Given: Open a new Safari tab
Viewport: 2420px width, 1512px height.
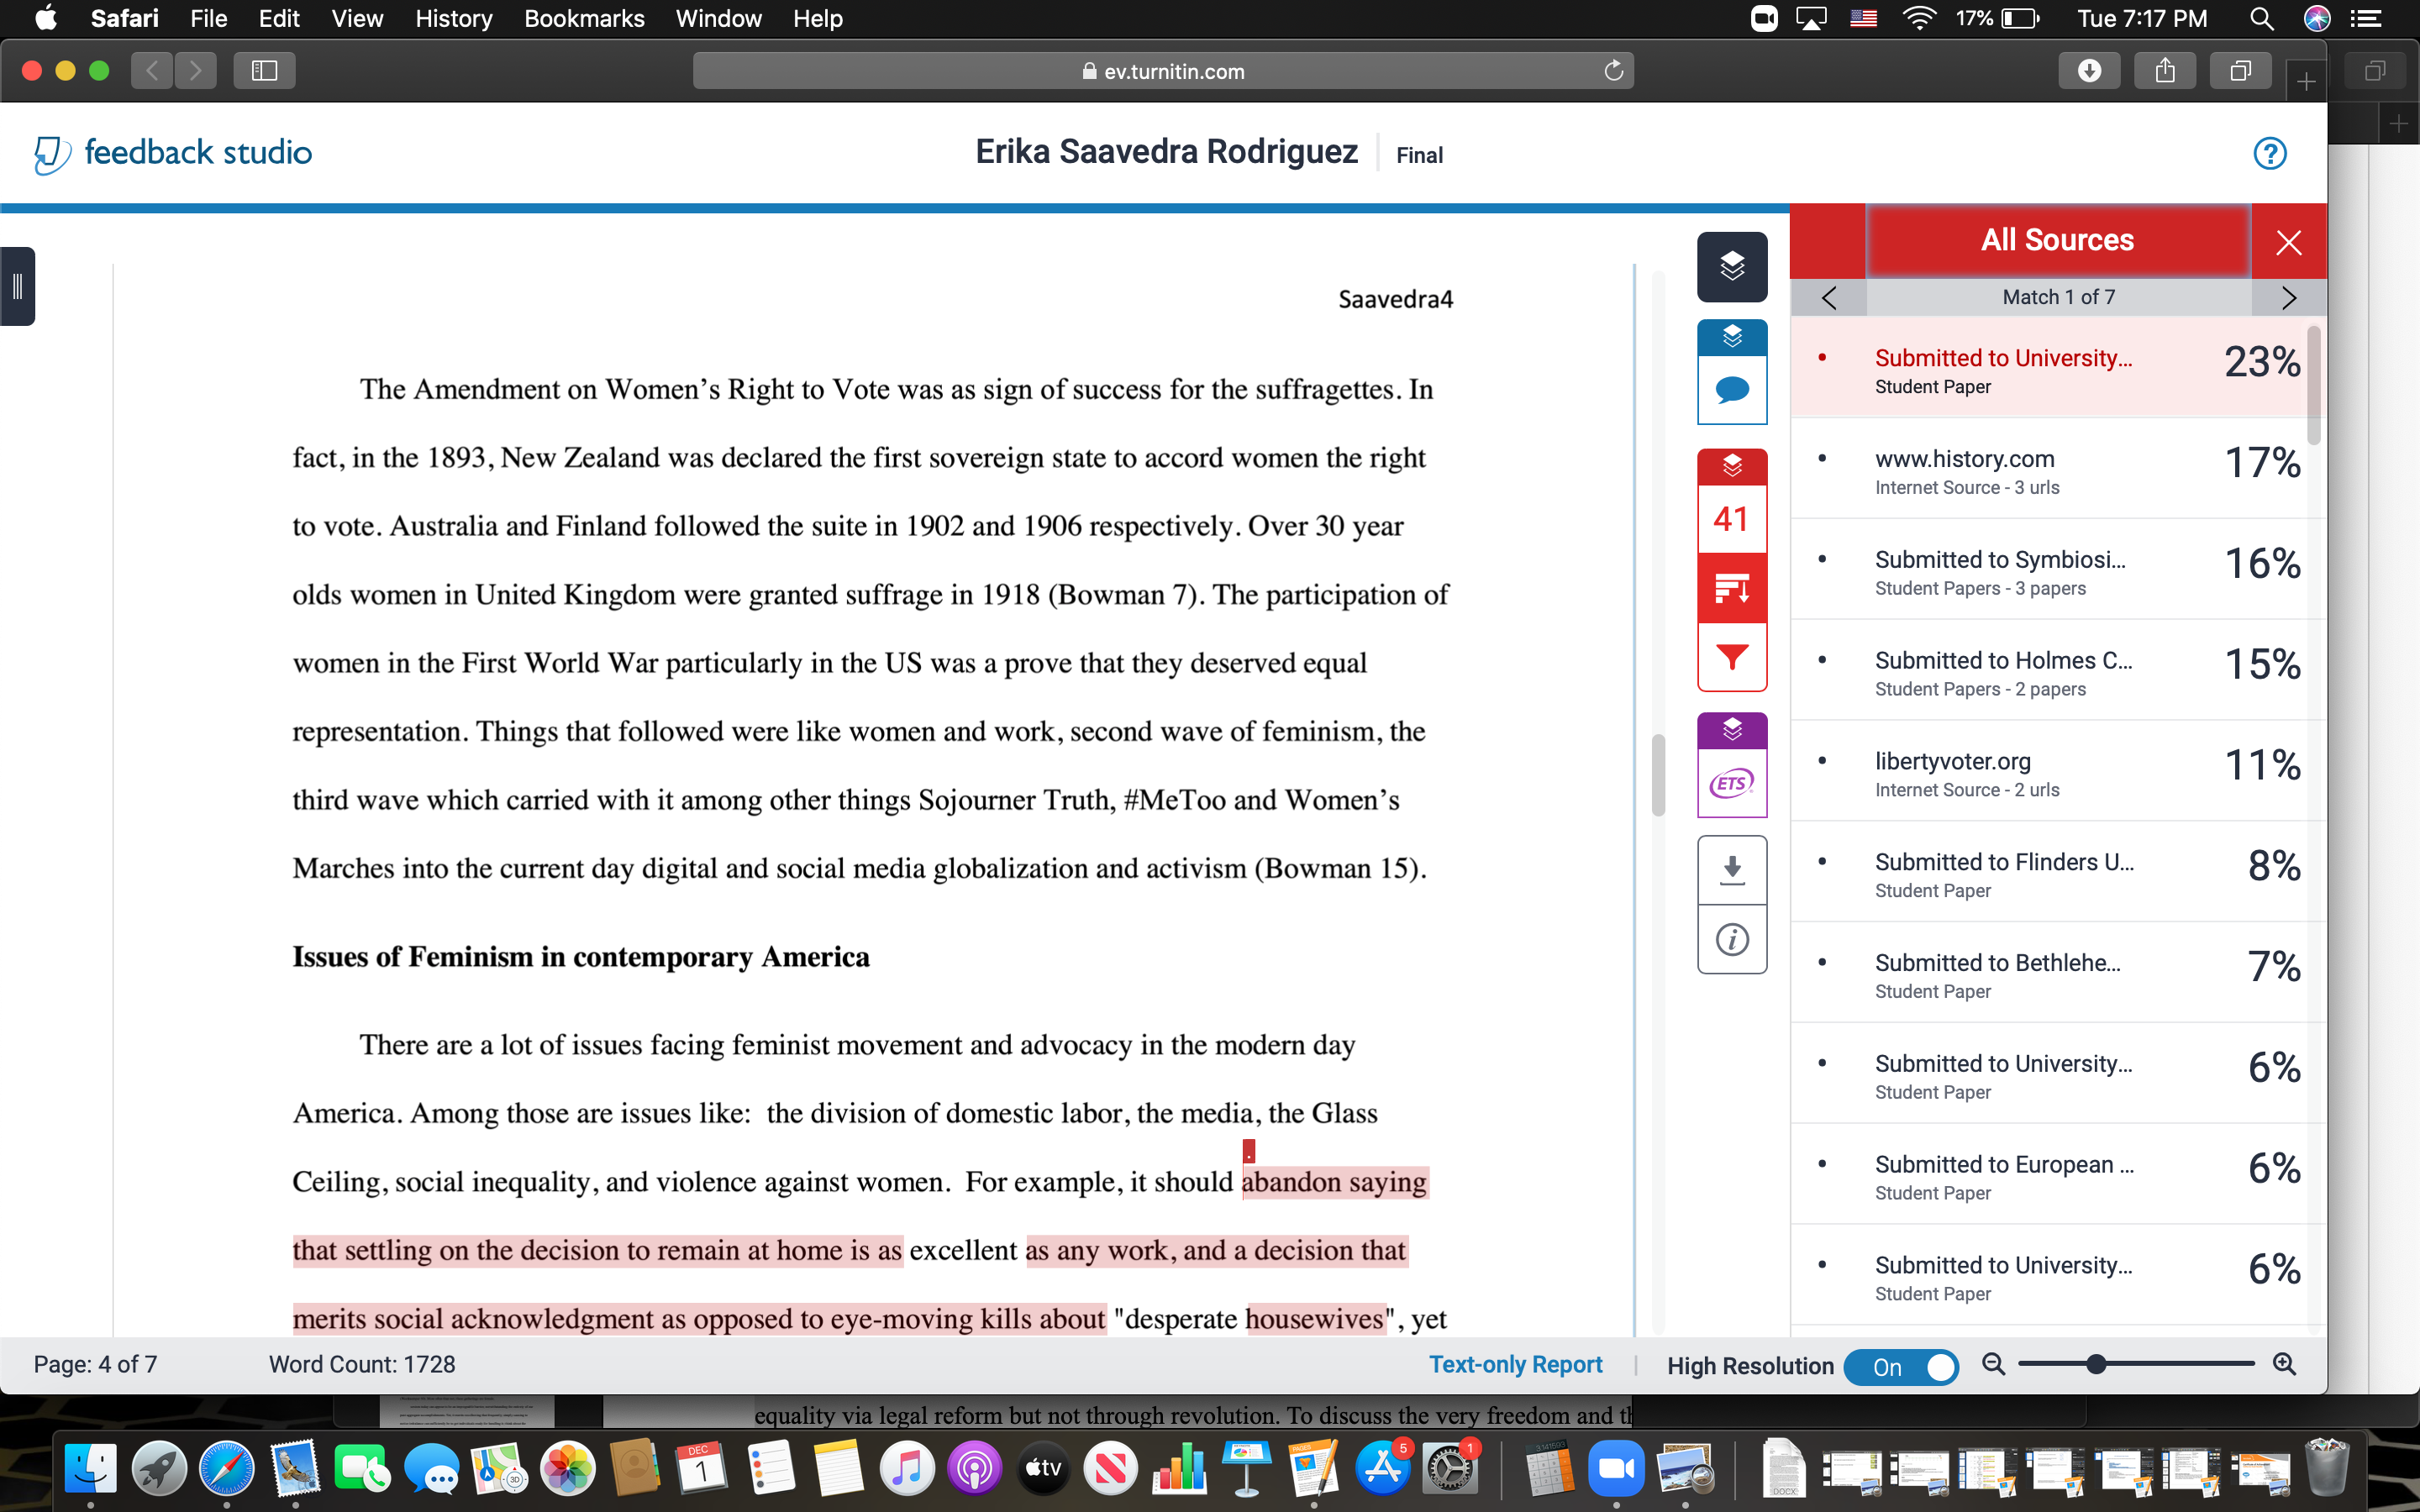Looking at the screenshot, I should tap(2306, 81).
